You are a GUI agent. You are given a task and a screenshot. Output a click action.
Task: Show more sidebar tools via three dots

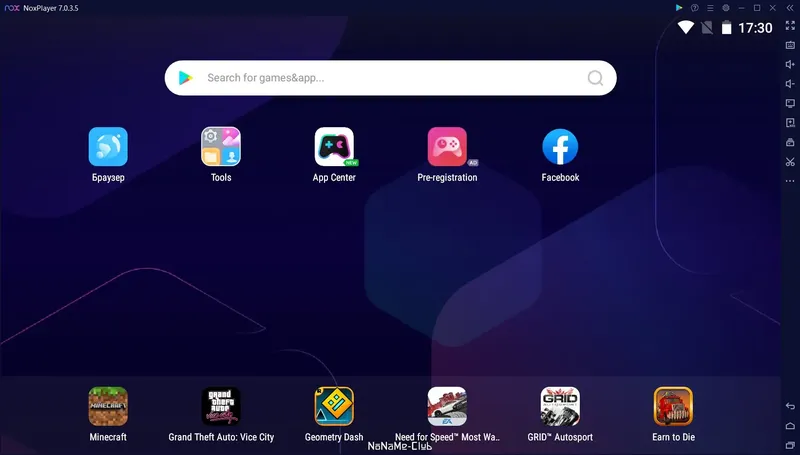click(790, 181)
